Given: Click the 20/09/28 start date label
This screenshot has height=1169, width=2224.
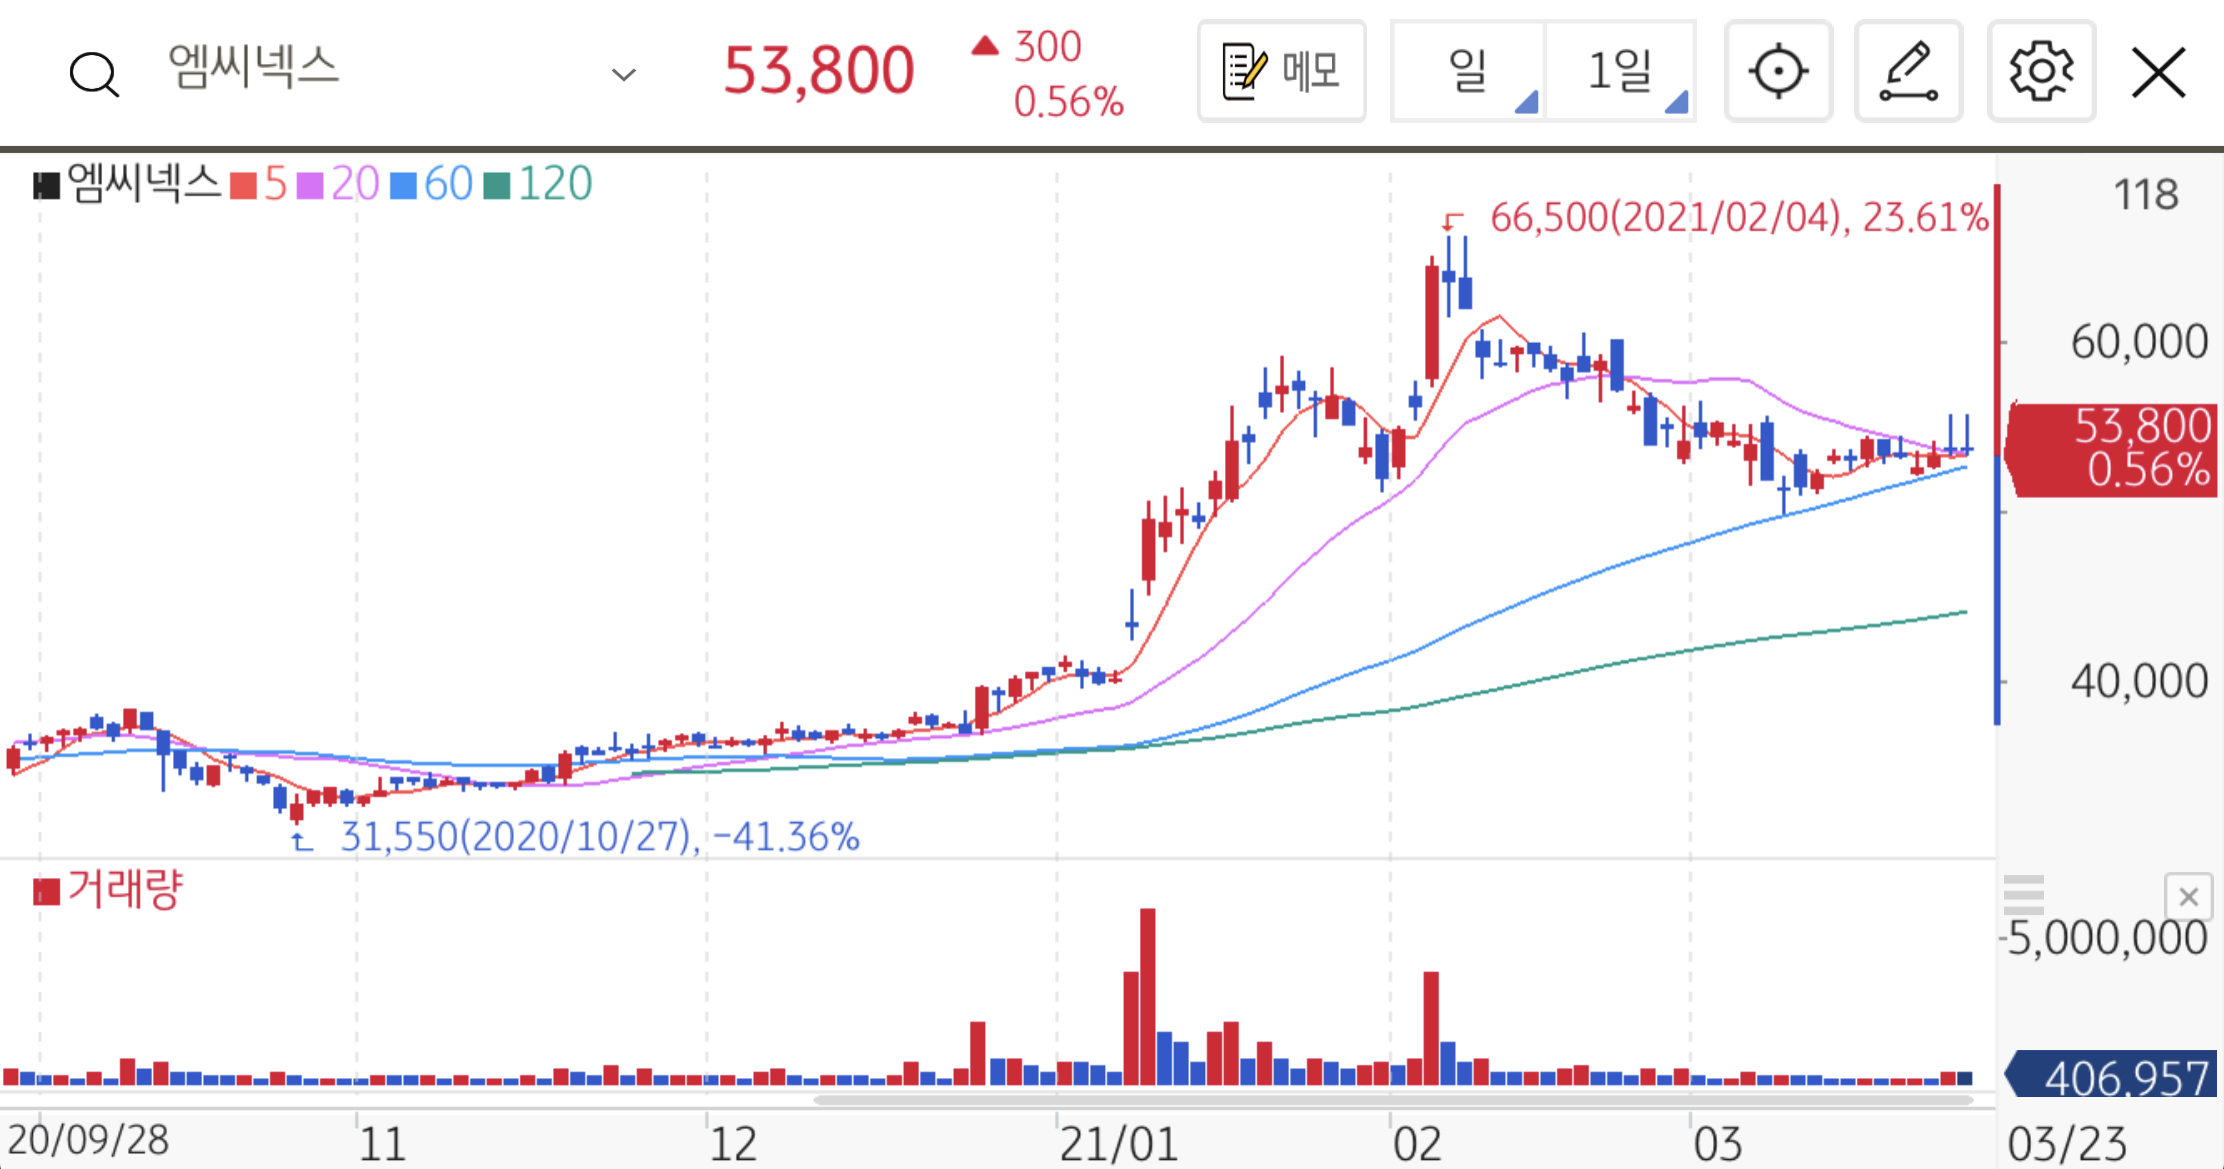Looking at the screenshot, I should (x=88, y=1140).
